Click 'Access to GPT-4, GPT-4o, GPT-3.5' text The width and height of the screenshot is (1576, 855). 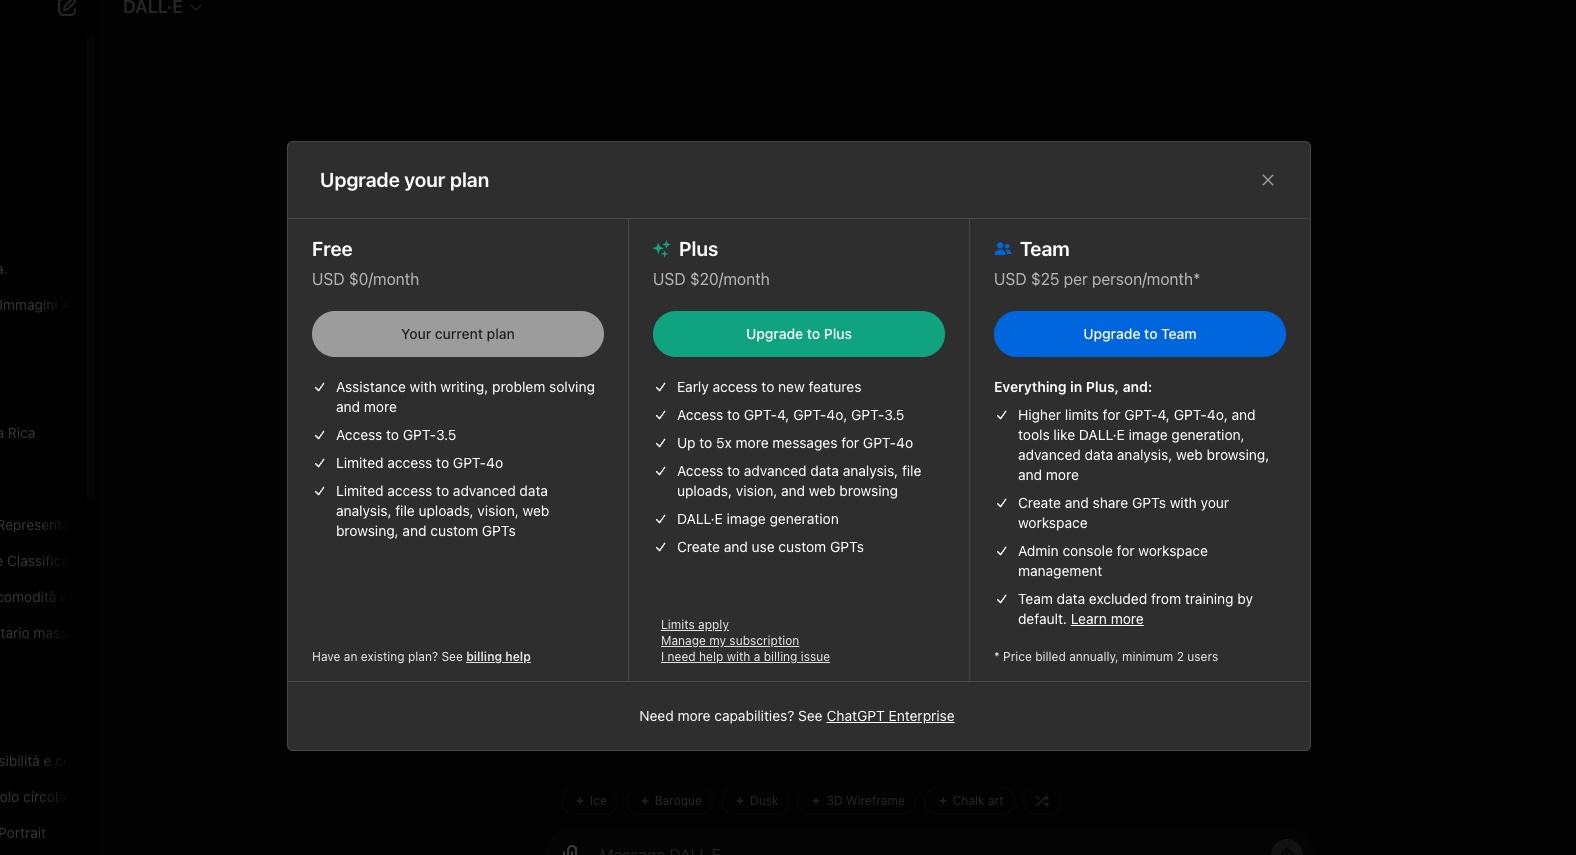click(790, 415)
